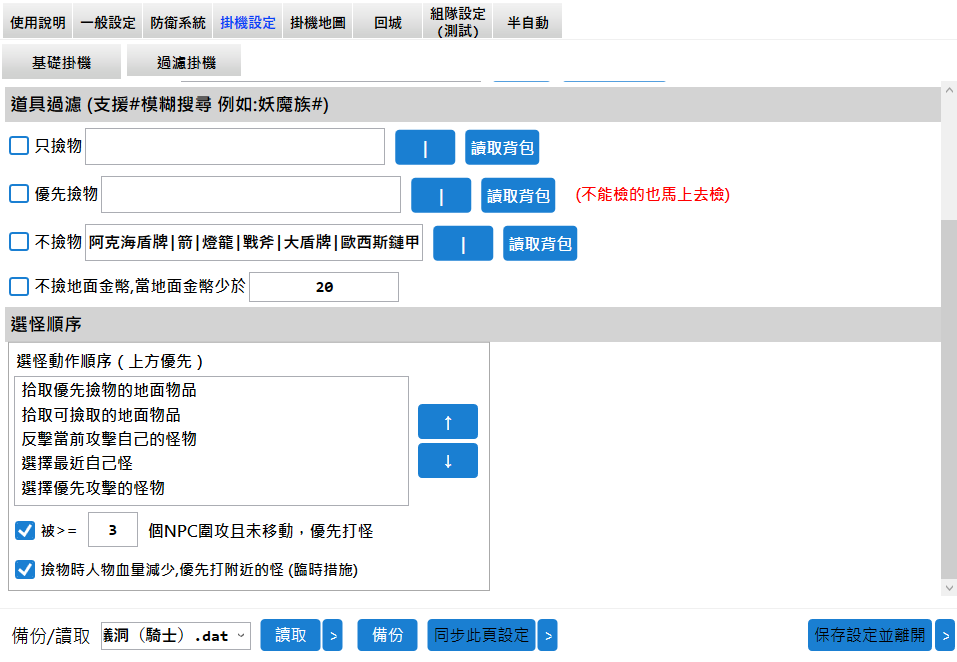Screen dimensions: 957x662
Task: Move selected action up with ↑ arrow
Action: point(447,422)
